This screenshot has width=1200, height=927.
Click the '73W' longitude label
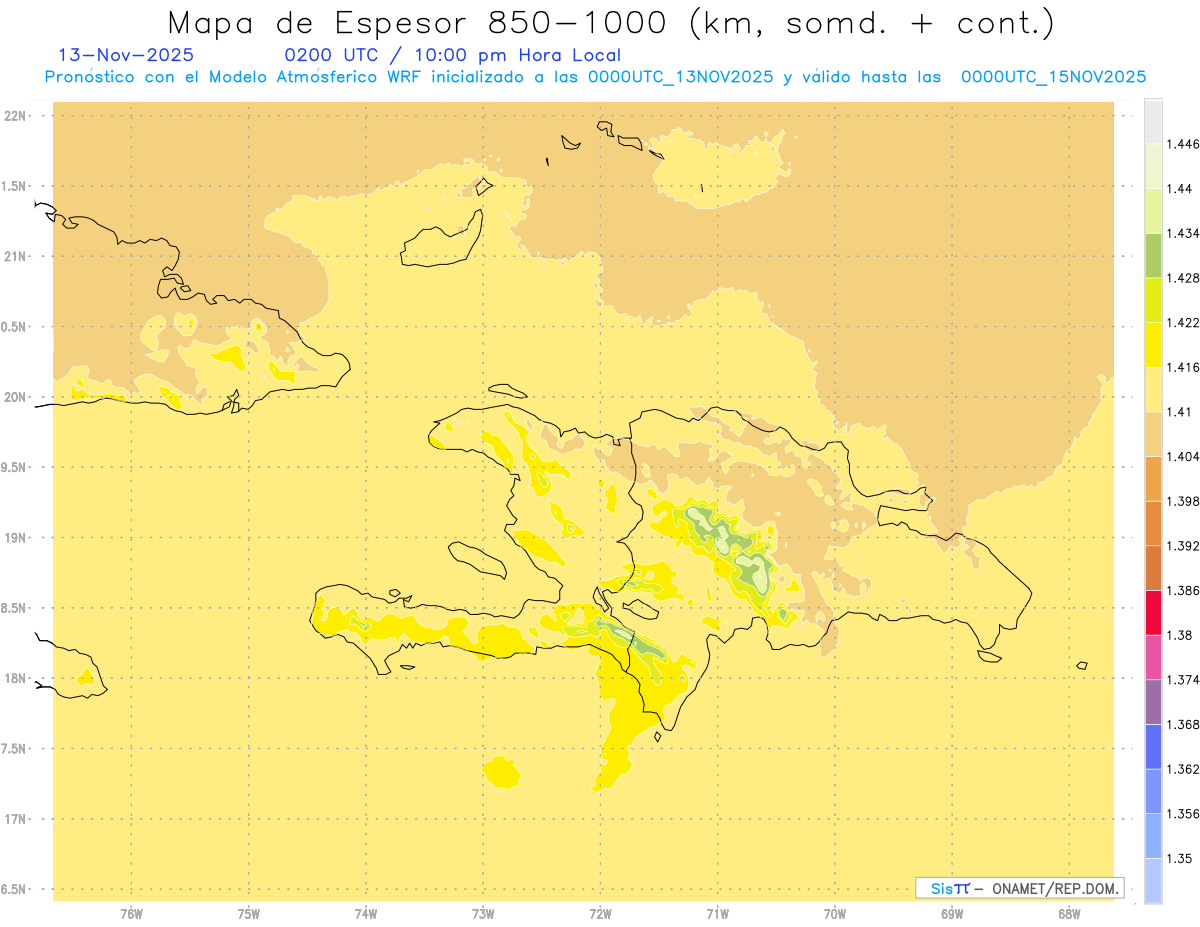pyautogui.click(x=483, y=914)
